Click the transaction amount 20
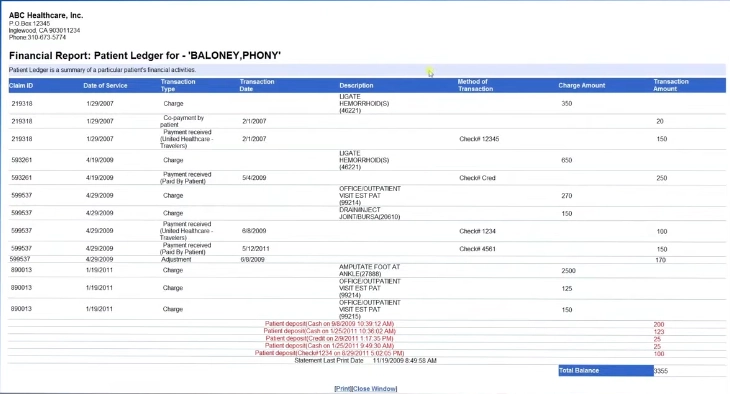The height and width of the screenshot is (394, 730). [x=660, y=121]
